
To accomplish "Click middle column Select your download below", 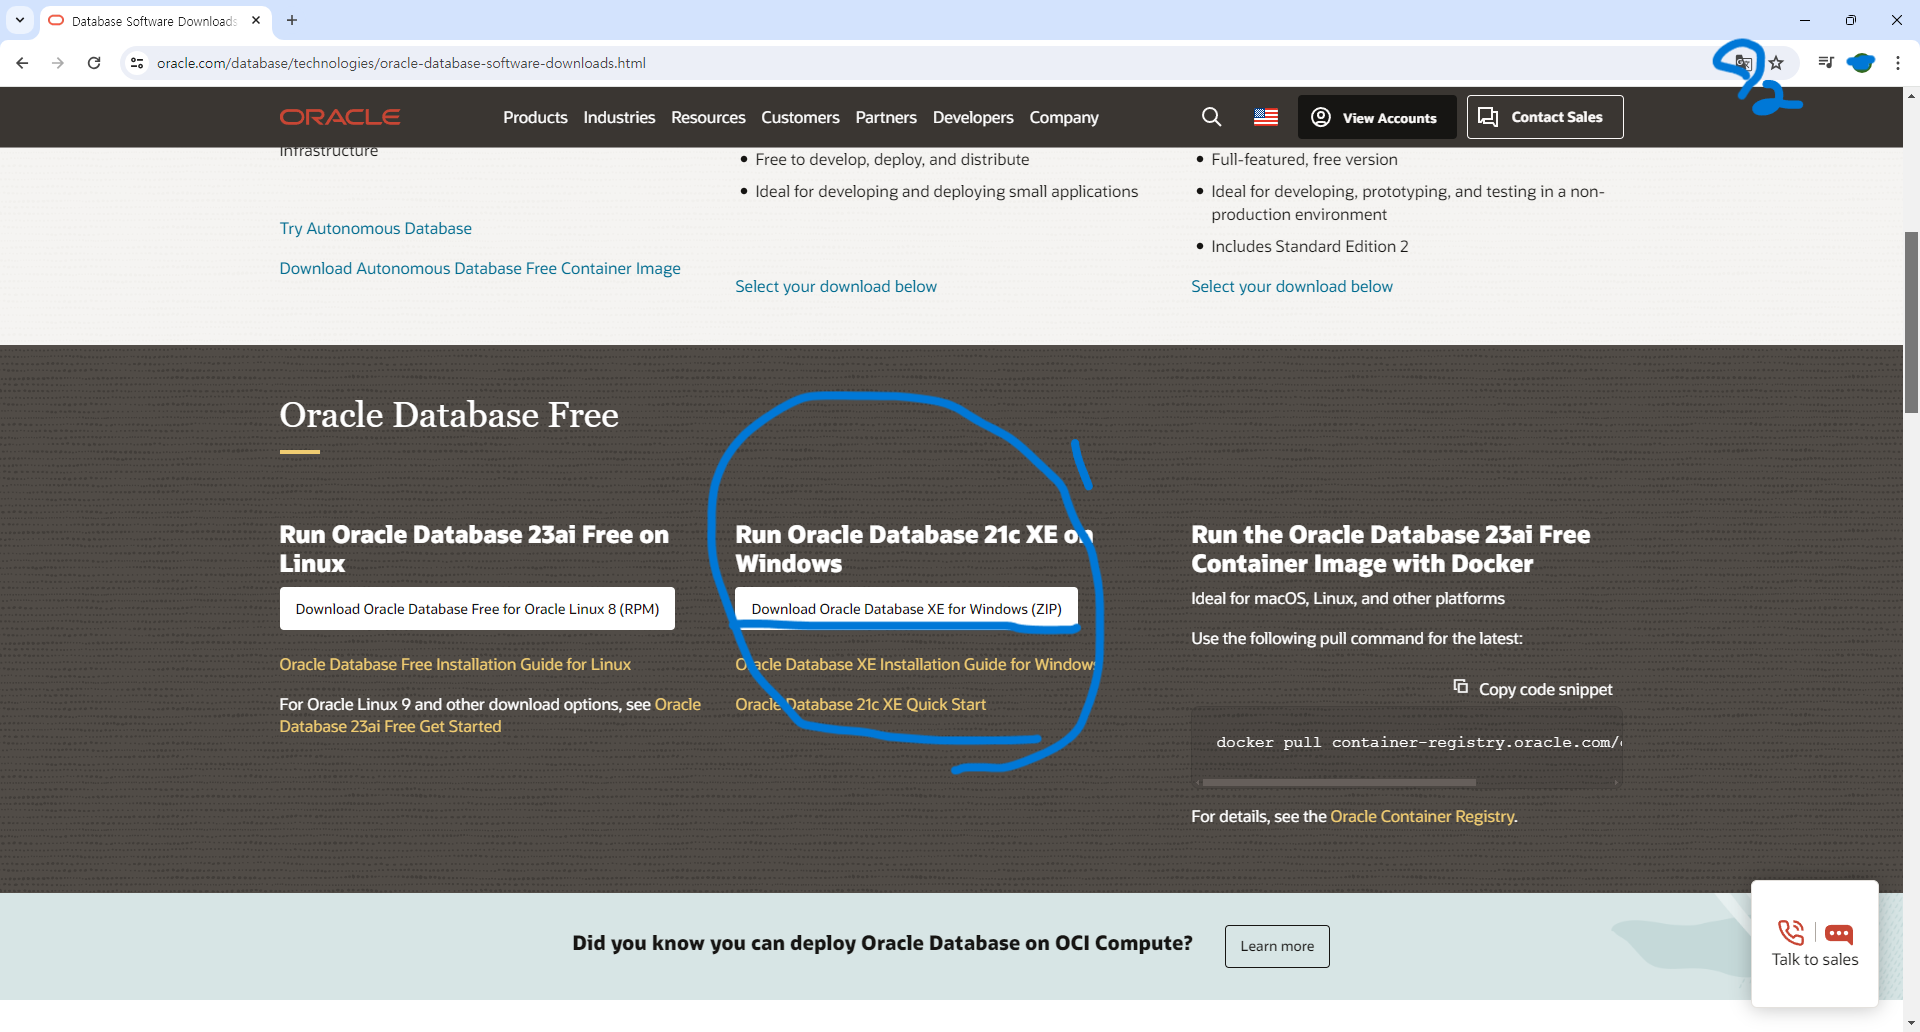I will tap(836, 286).
